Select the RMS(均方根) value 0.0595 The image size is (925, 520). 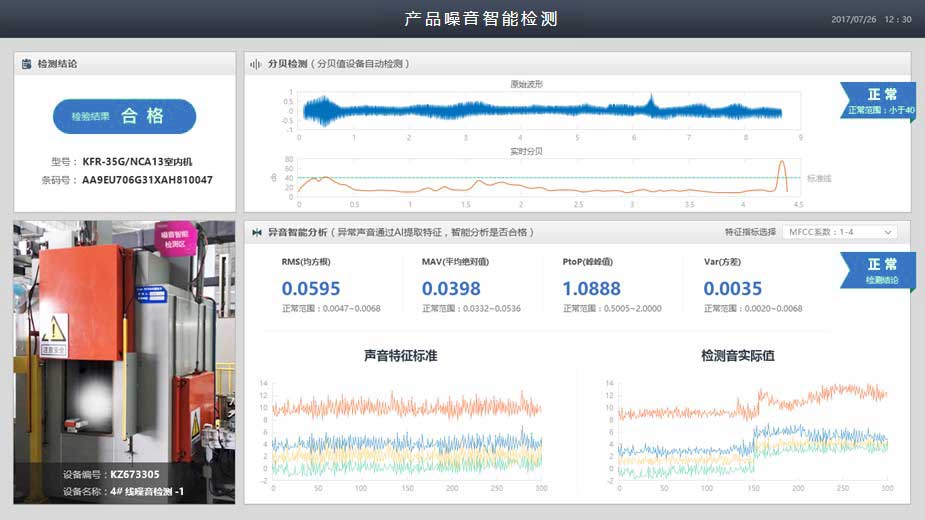pos(310,289)
